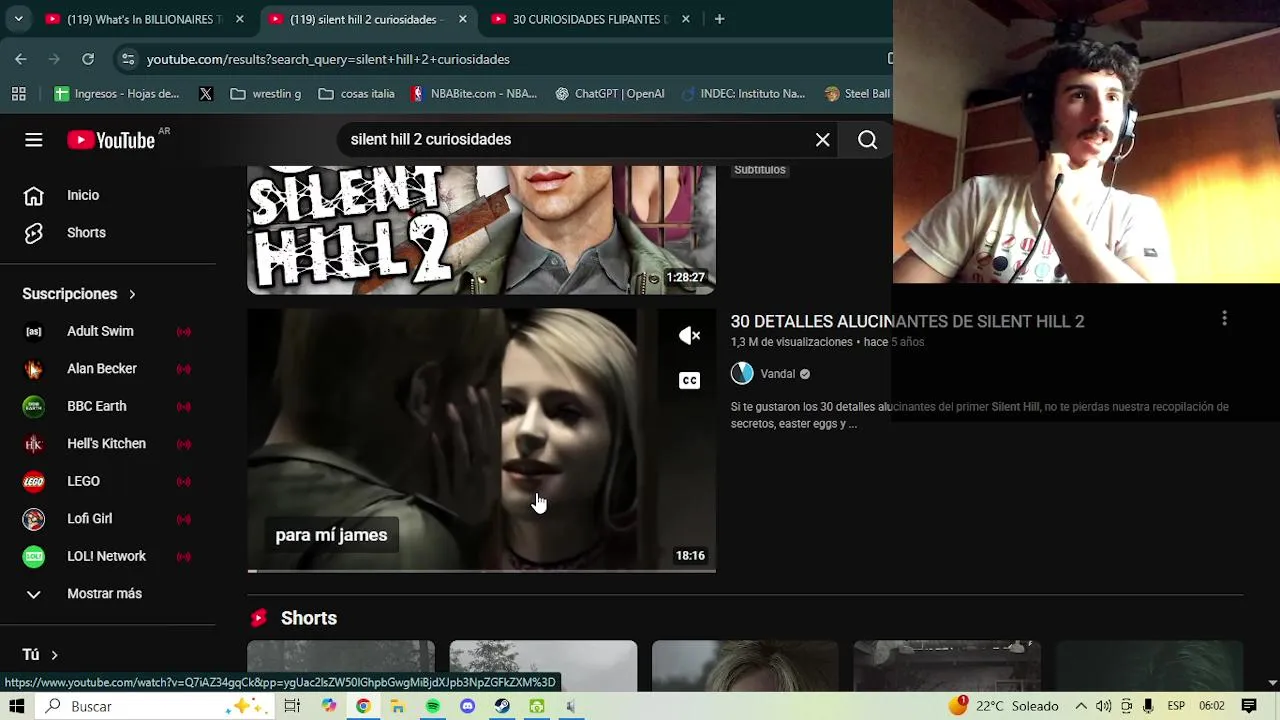
Task: Open the Vandal channel name
Action: point(777,374)
